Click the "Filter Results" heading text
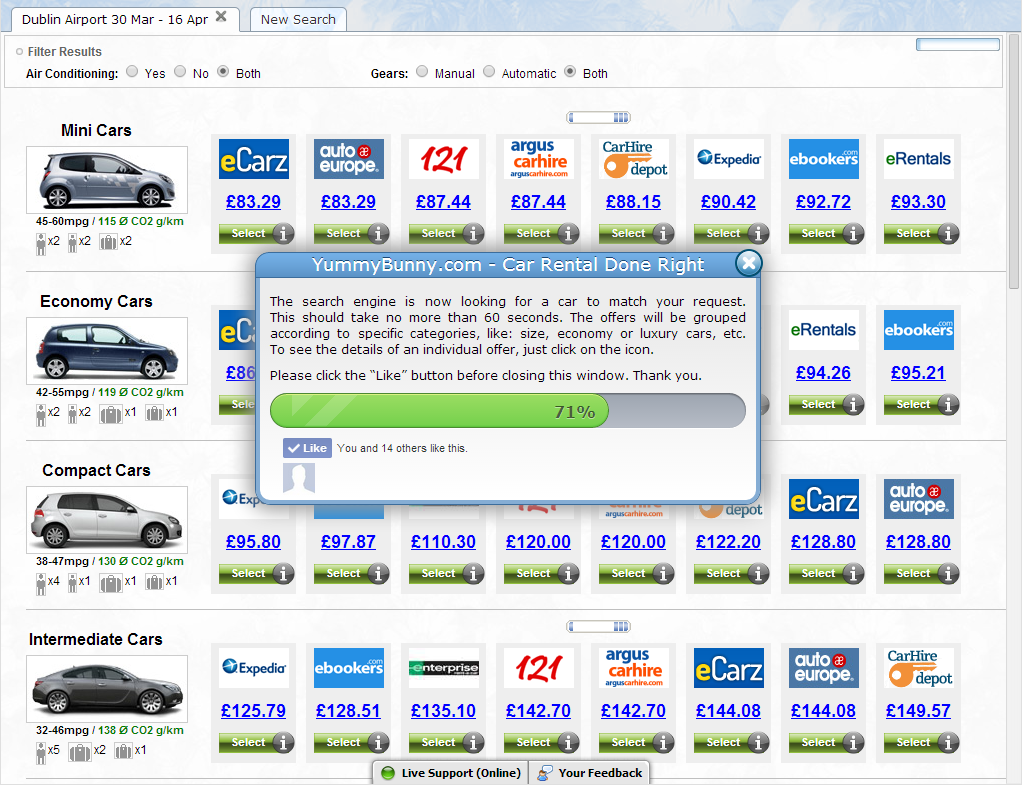 65,52
